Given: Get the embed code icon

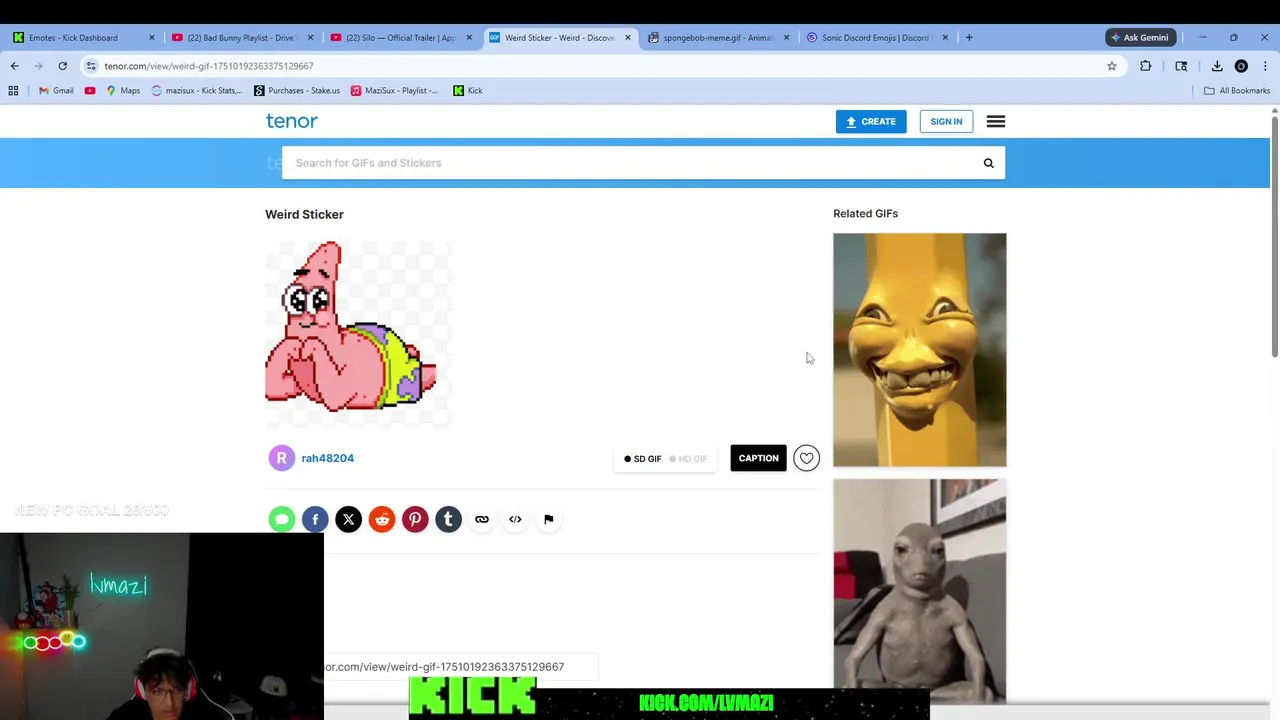Looking at the screenshot, I should pos(515,519).
